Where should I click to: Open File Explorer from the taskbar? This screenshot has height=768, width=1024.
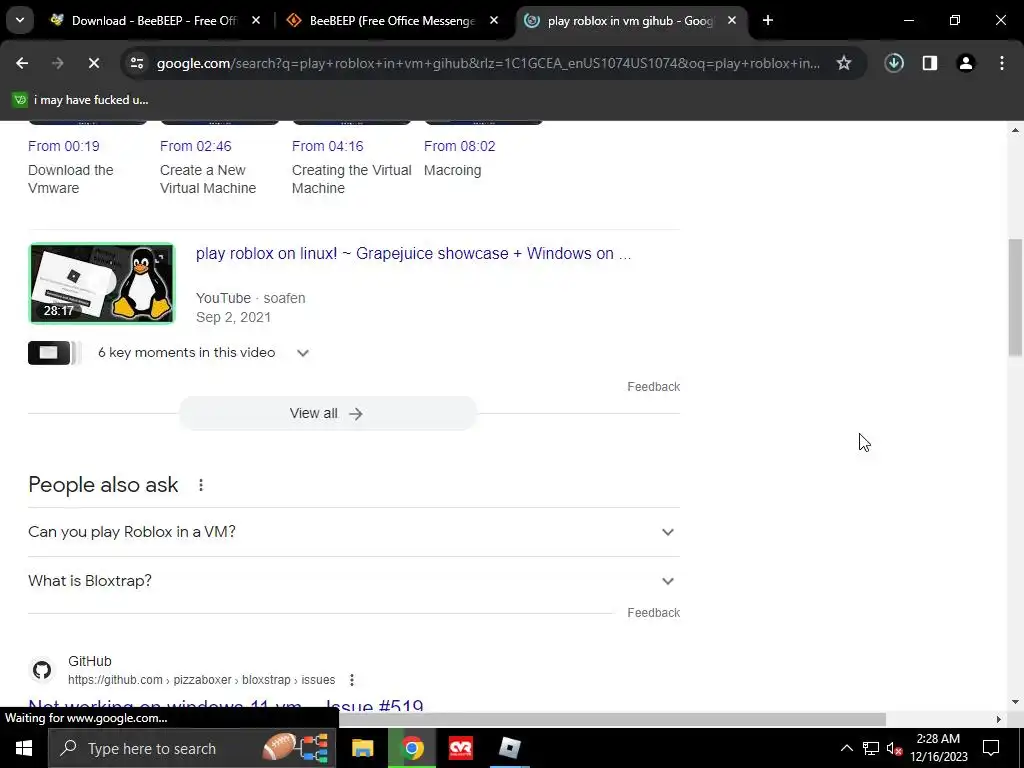[362, 748]
